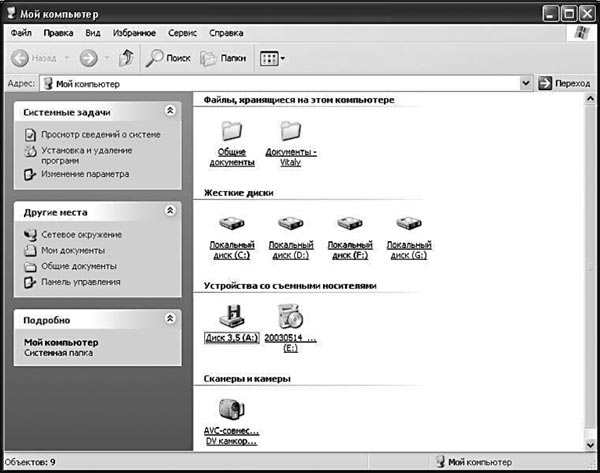Click Сетевое окружение icon in sidebar

pyautogui.click(x=30, y=235)
